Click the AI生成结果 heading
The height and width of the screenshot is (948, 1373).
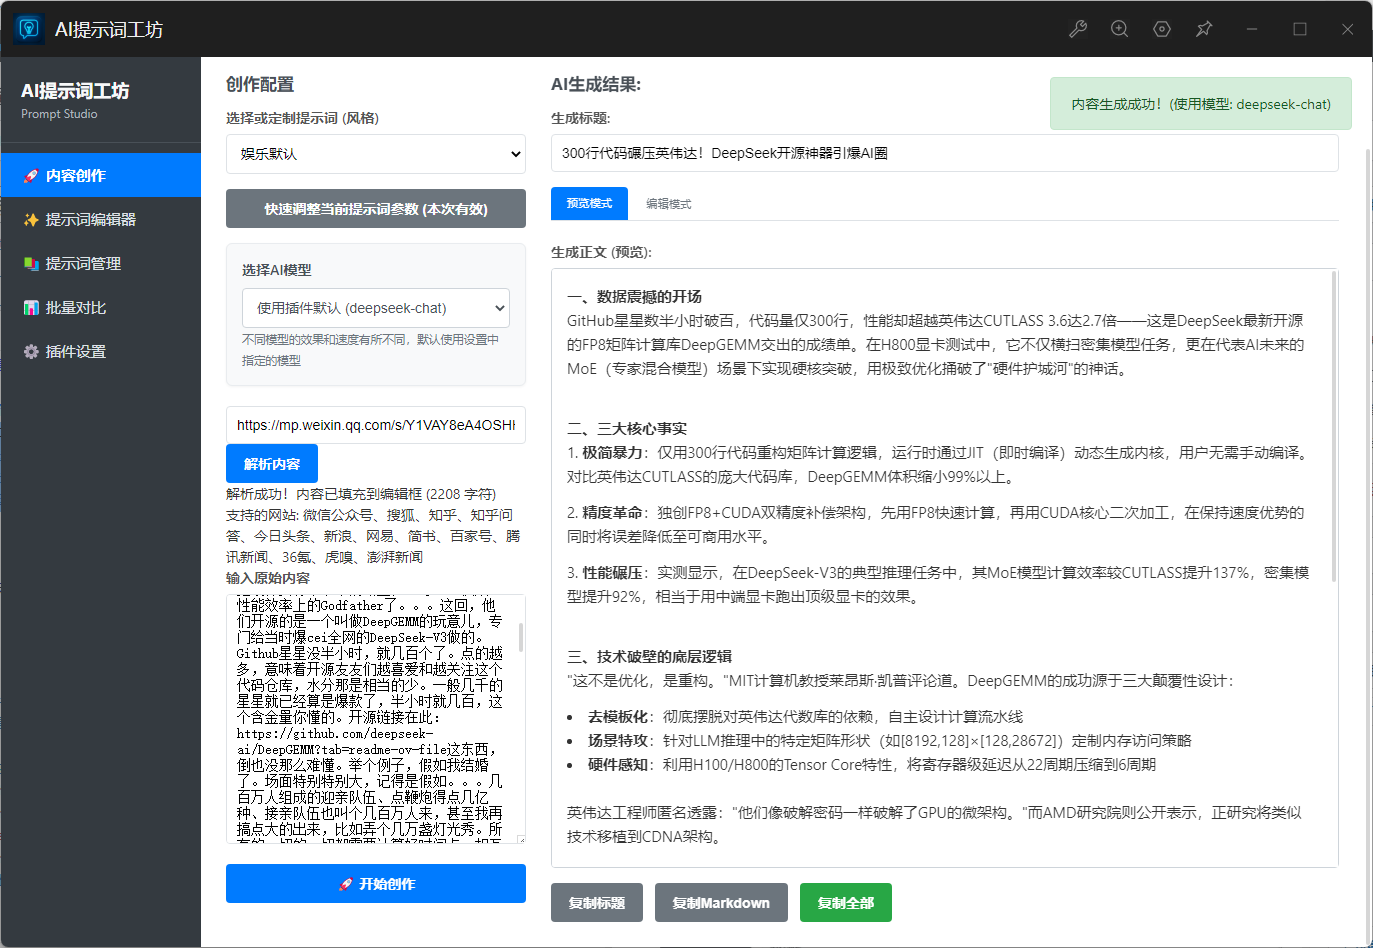point(596,85)
